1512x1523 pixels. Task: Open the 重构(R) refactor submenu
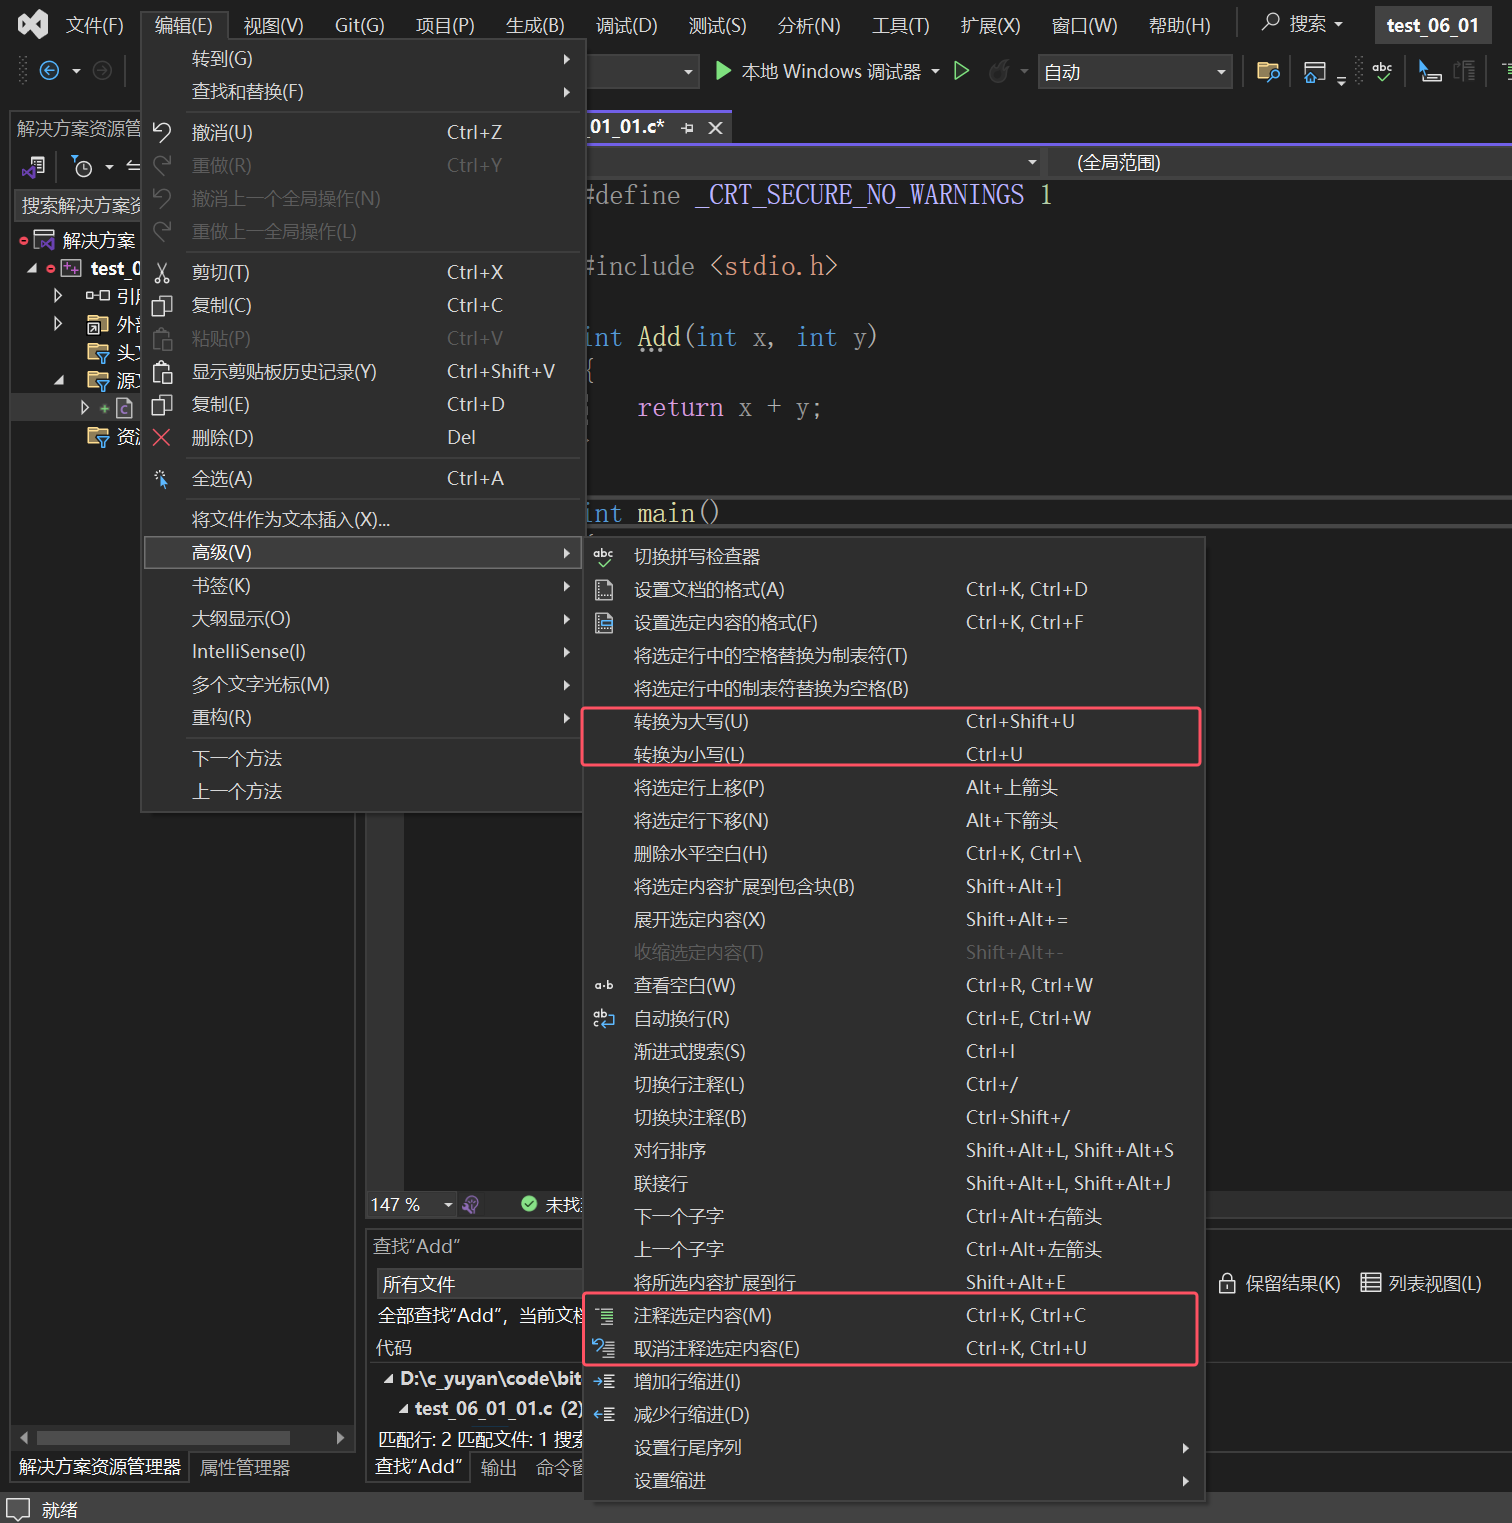tap(362, 717)
